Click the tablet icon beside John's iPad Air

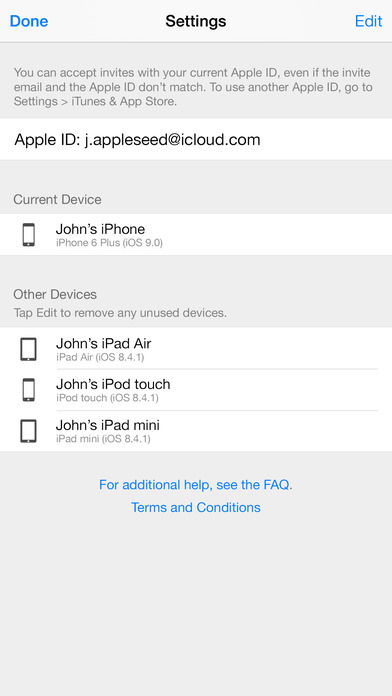29,349
